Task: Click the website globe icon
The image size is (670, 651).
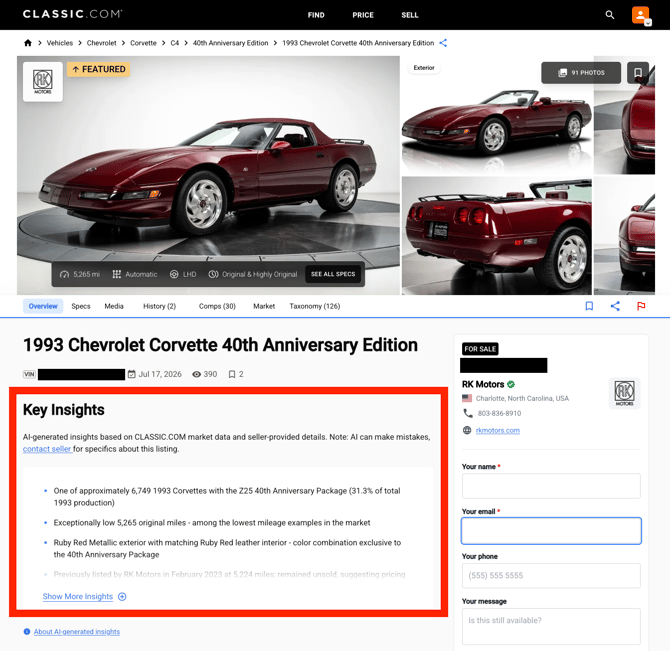Action: pos(467,430)
